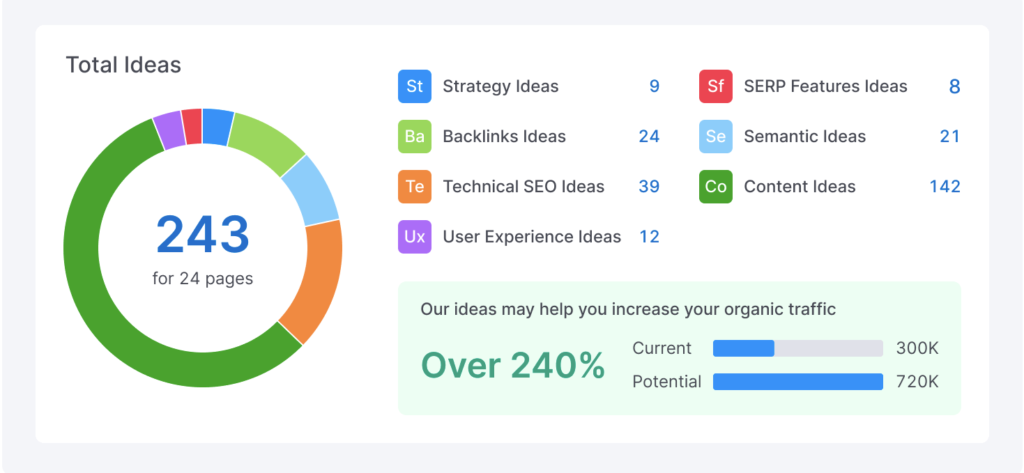Click the orange Te Technical SEO icon

(415, 187)
